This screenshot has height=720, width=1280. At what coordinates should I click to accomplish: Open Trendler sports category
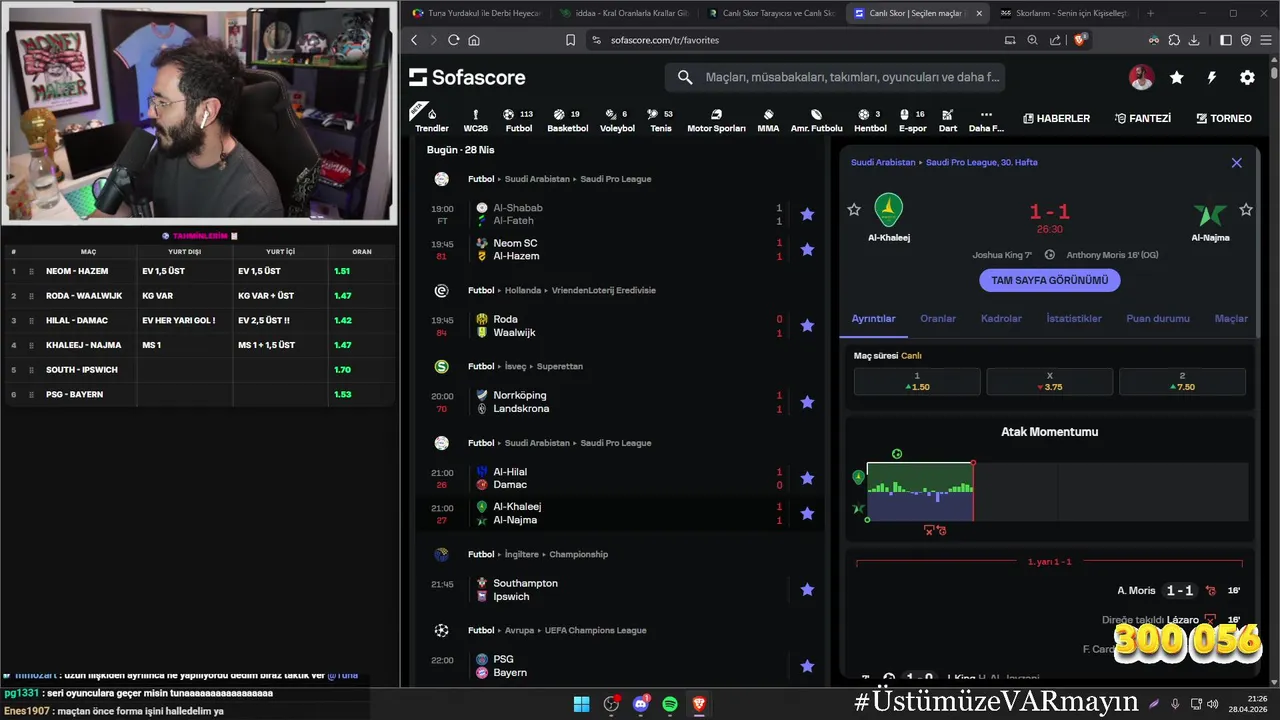tap(431, 120)
